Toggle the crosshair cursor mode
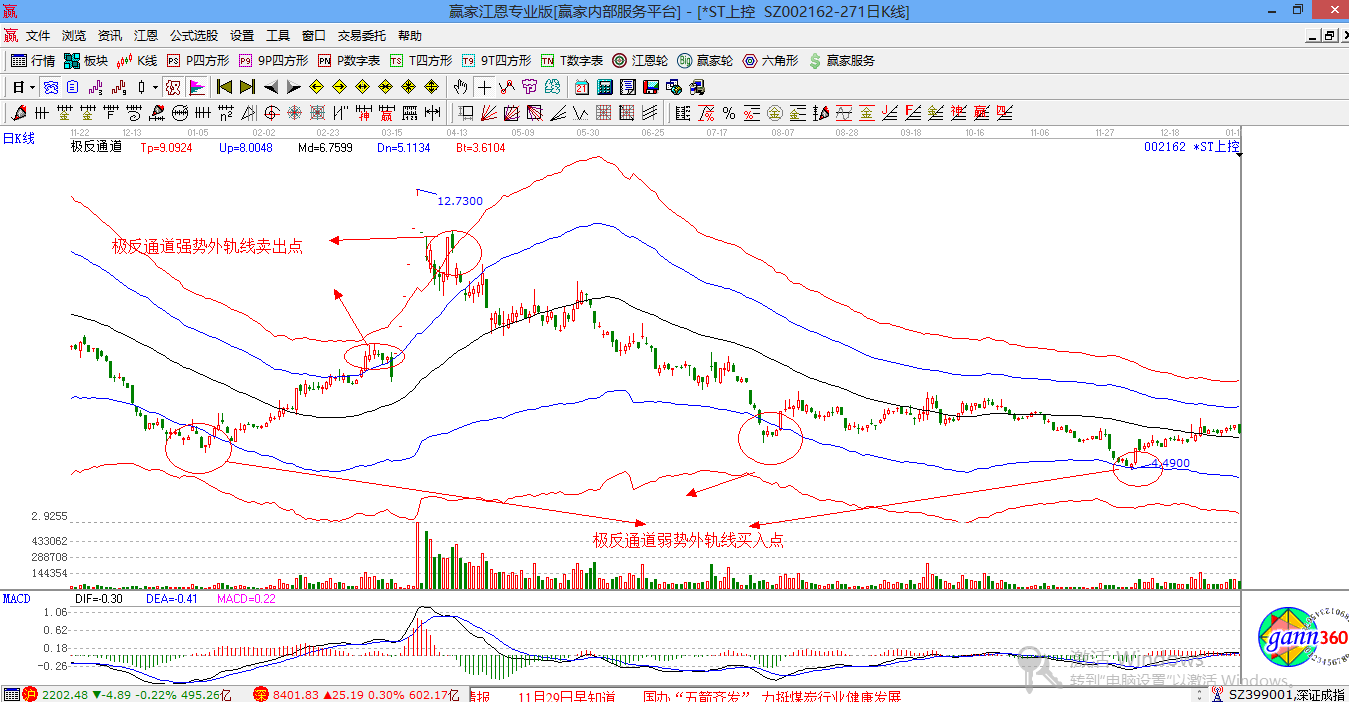 coord(484,87)
